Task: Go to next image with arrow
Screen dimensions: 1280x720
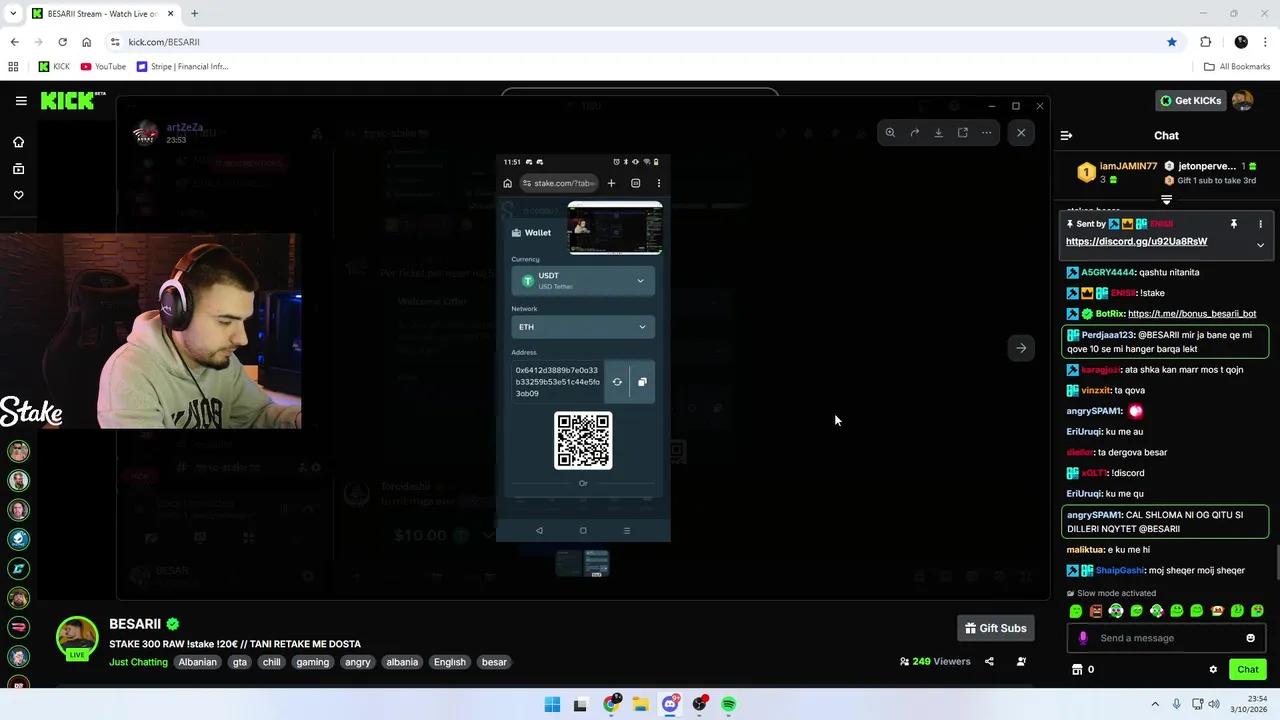Action: [x=1021, y=348]
